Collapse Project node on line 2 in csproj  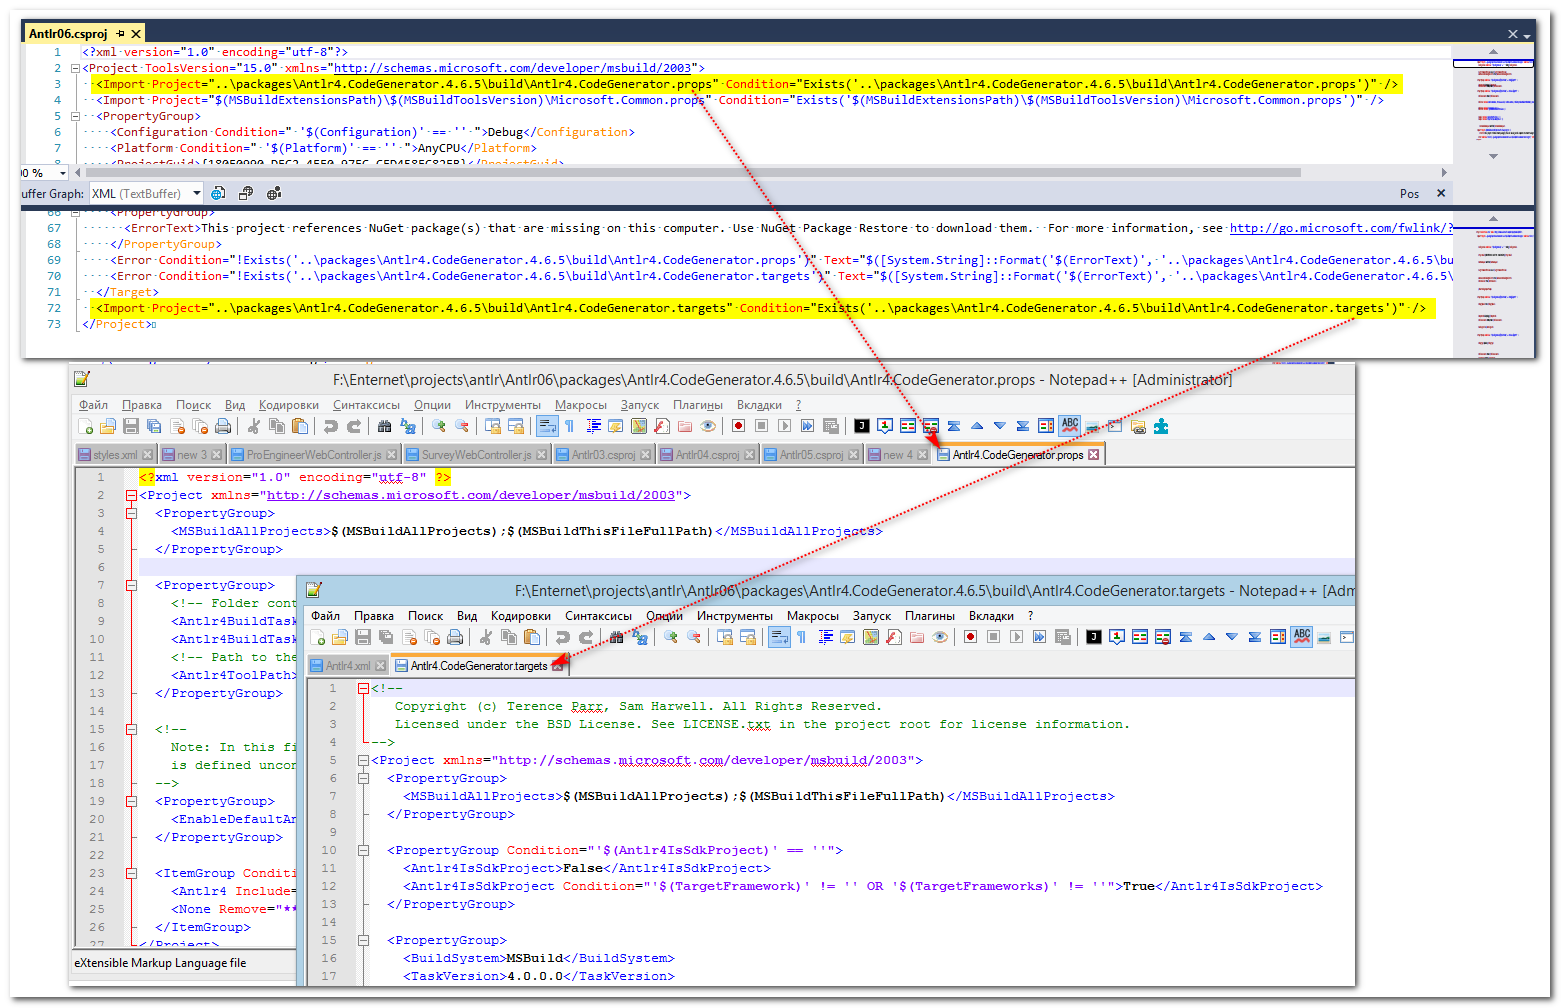click(x=75, y=68)
